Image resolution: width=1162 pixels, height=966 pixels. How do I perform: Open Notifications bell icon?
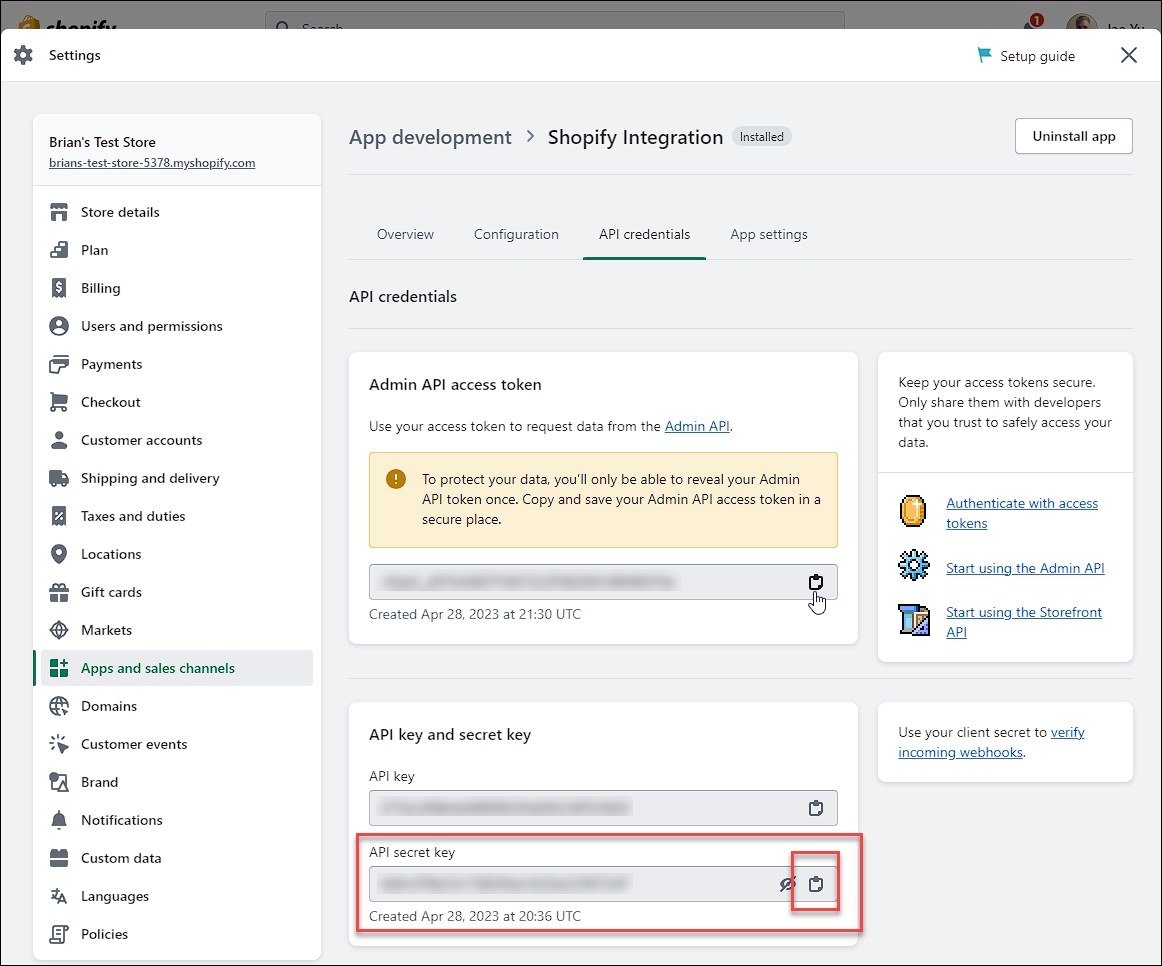(59, 820)
